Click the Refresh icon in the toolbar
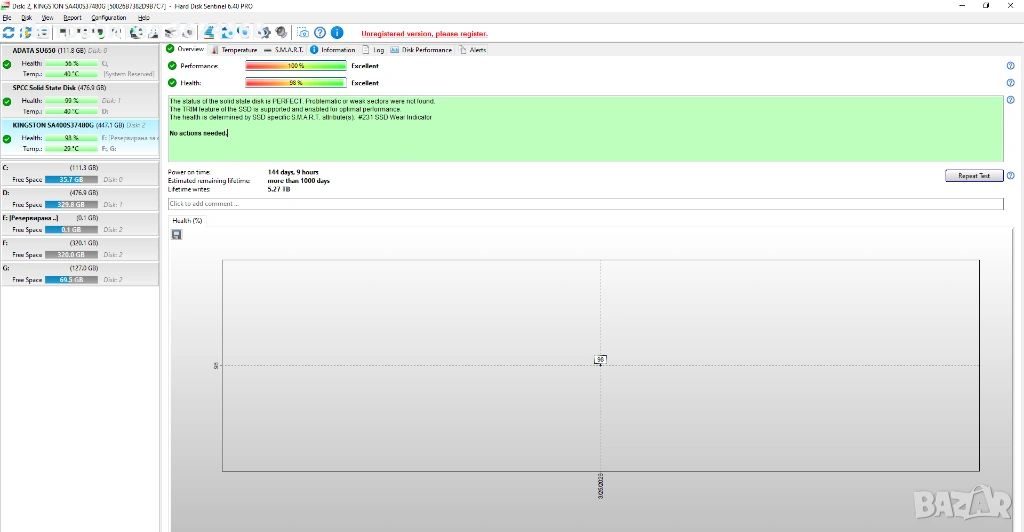 click(x=9, y=33)
